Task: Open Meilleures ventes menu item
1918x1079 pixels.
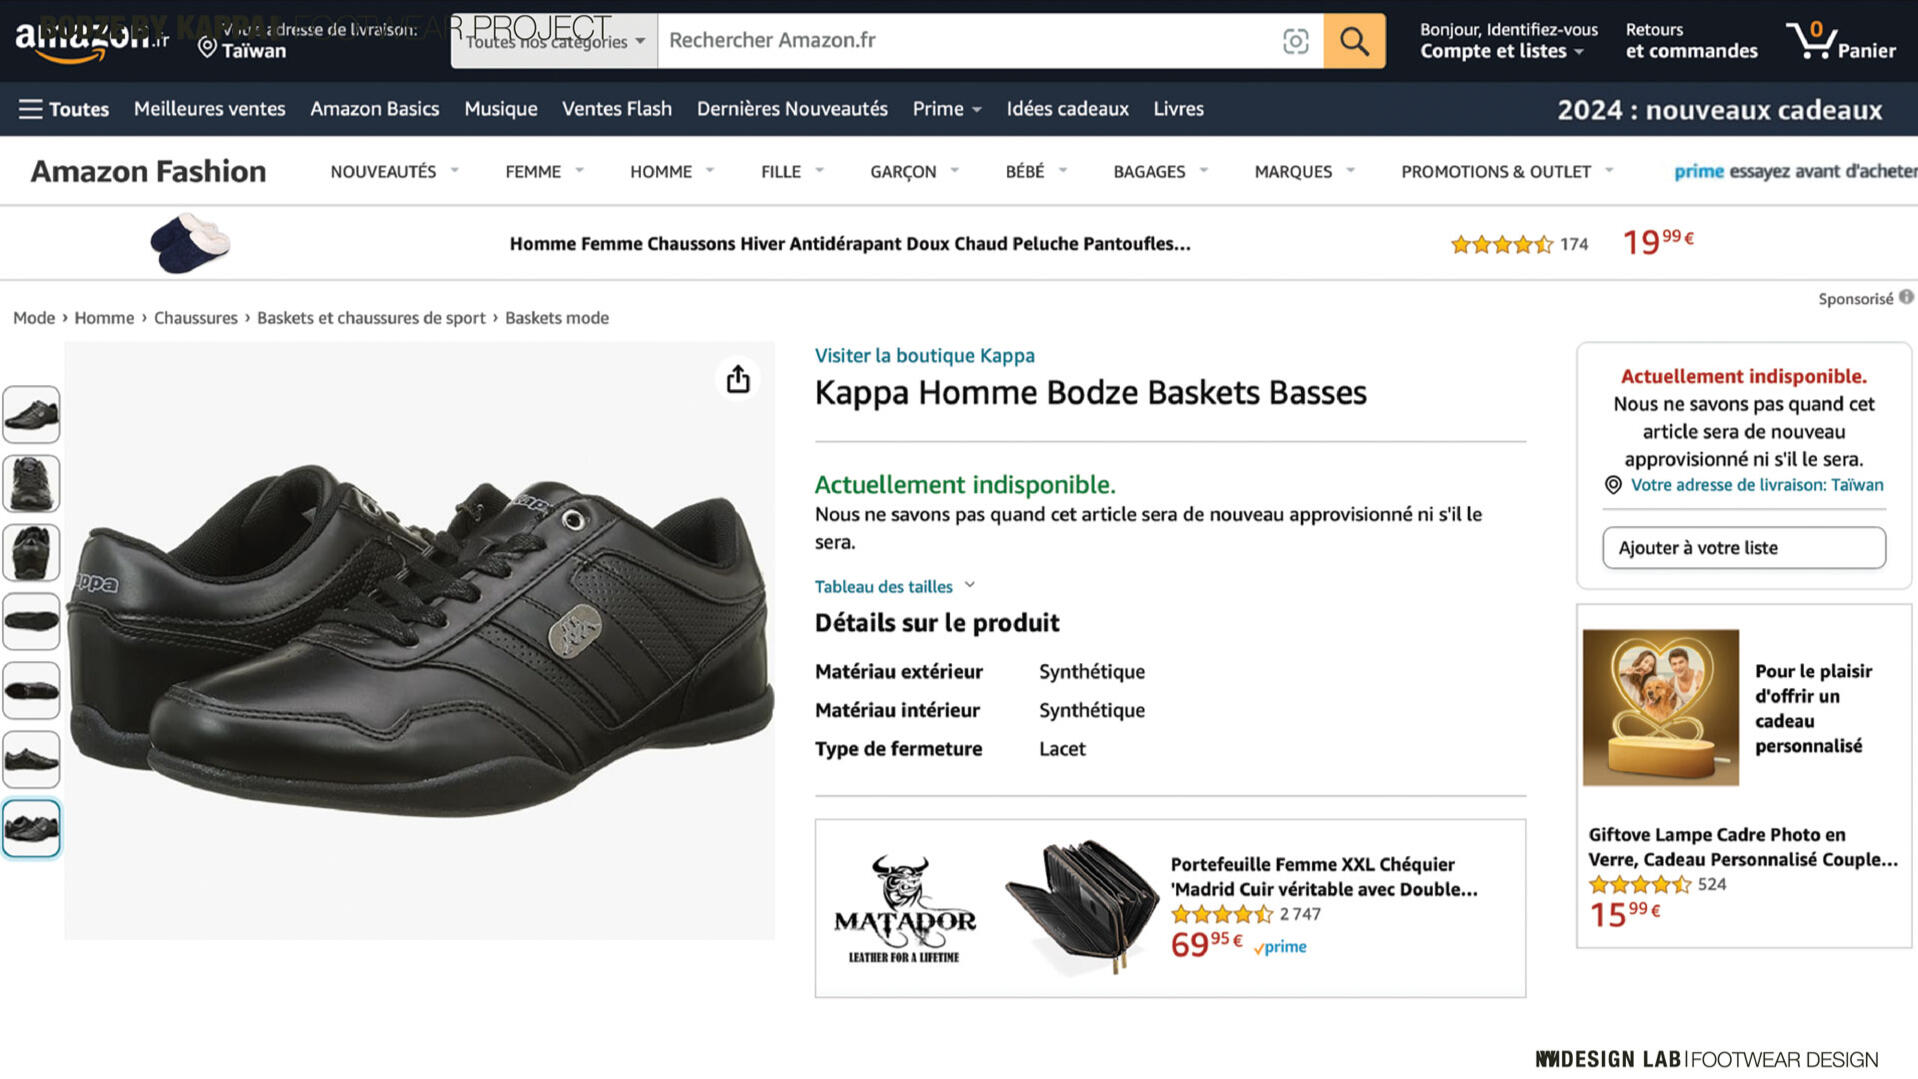Action: pyautogui.click(x=209, y=109)
